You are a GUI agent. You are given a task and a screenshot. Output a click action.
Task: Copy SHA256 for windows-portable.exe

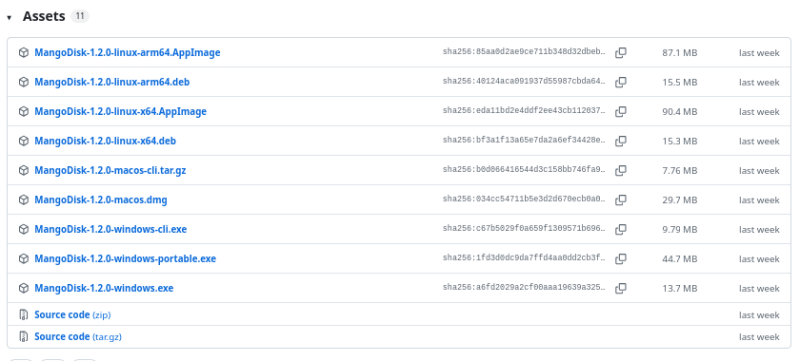click(620, 259)
